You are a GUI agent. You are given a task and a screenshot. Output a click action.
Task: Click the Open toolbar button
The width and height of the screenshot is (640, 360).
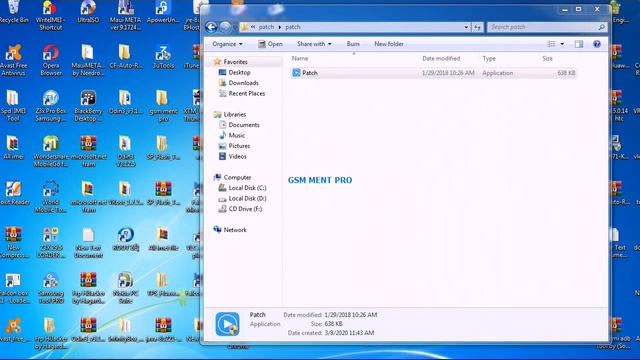[271, 44]
